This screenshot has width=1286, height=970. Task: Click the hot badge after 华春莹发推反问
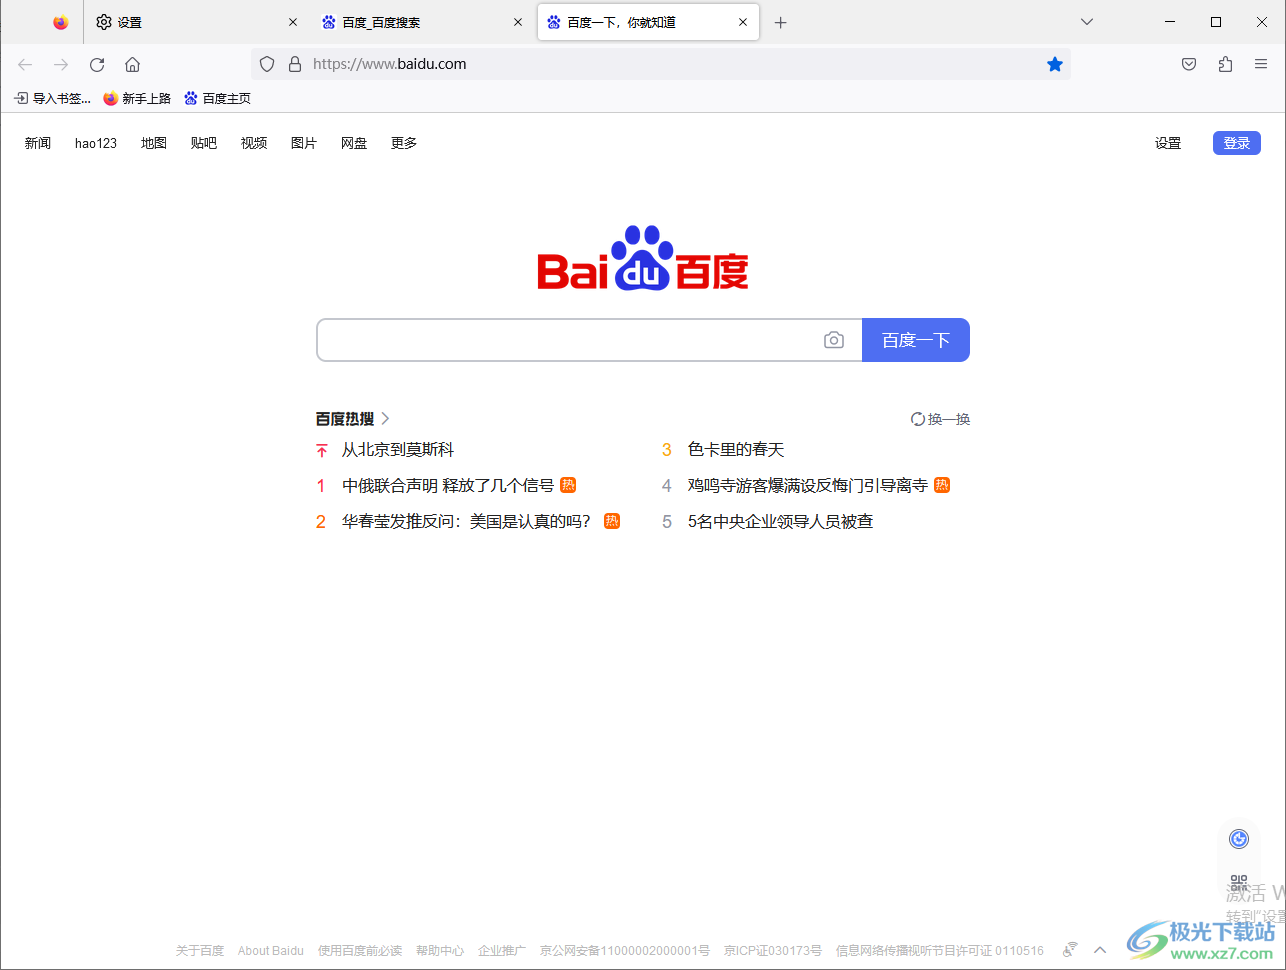pos(612,521)
